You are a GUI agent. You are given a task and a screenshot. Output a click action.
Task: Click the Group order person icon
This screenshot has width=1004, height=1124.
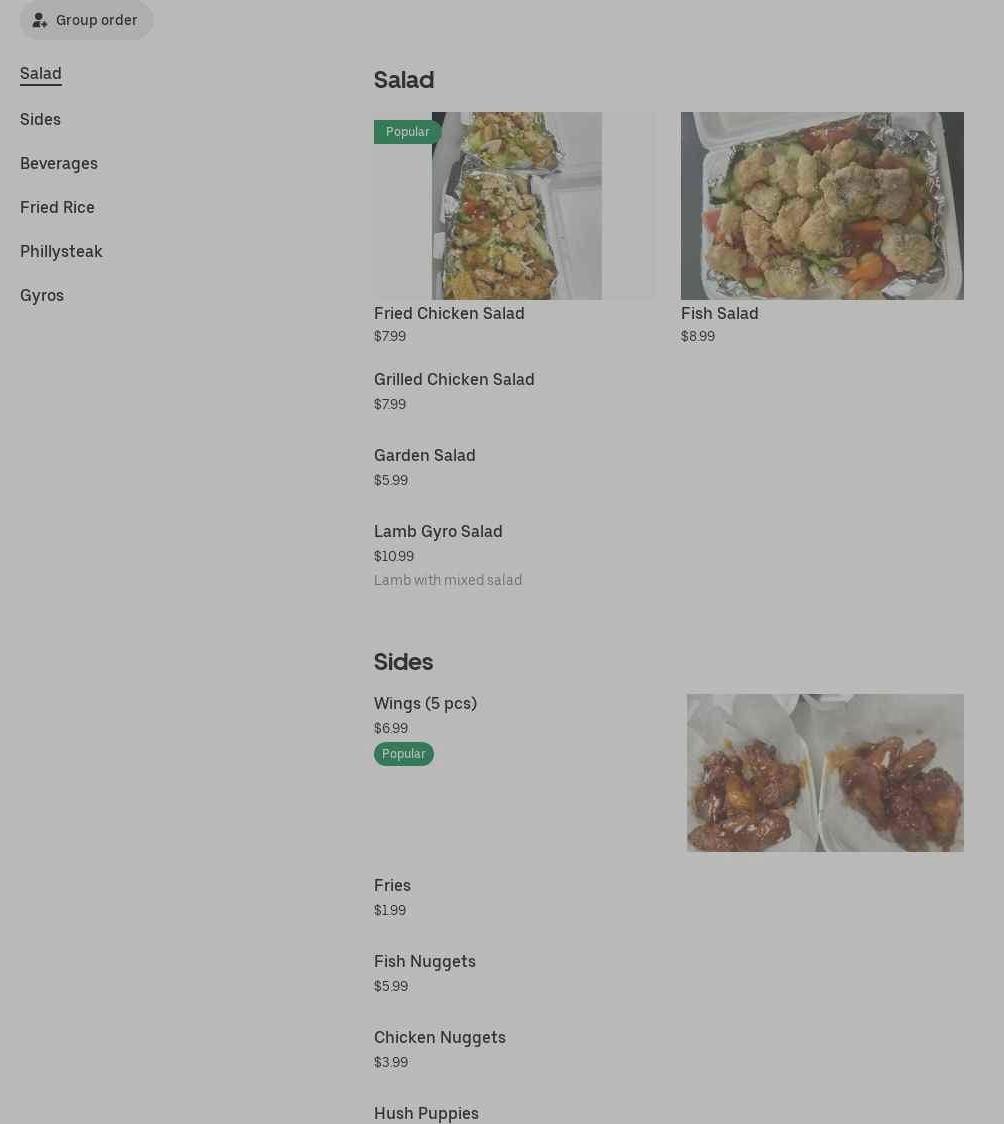pos(40,20)
